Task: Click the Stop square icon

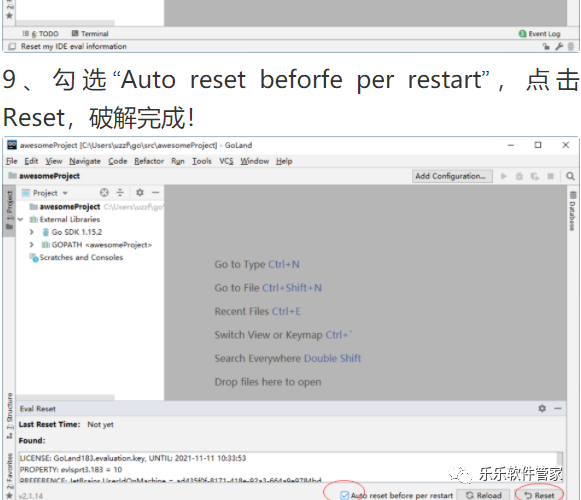Action: pyautogui.click(x=551, y=176)
